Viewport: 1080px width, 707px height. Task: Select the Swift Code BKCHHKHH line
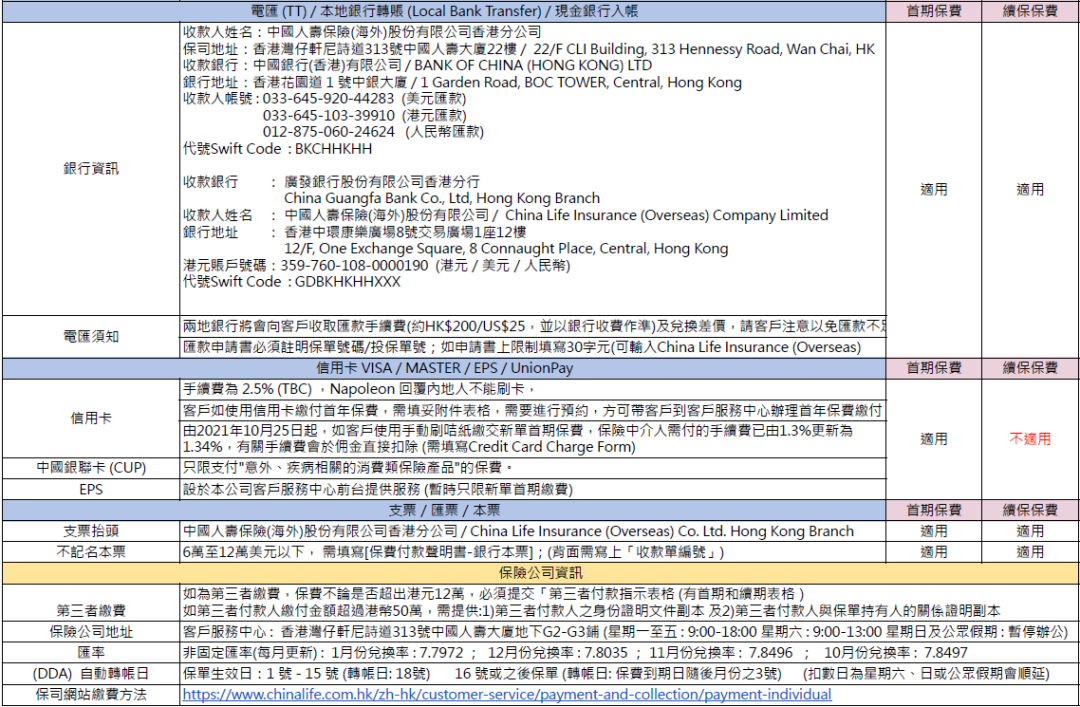pyautogui.click(x=277, y=149)
